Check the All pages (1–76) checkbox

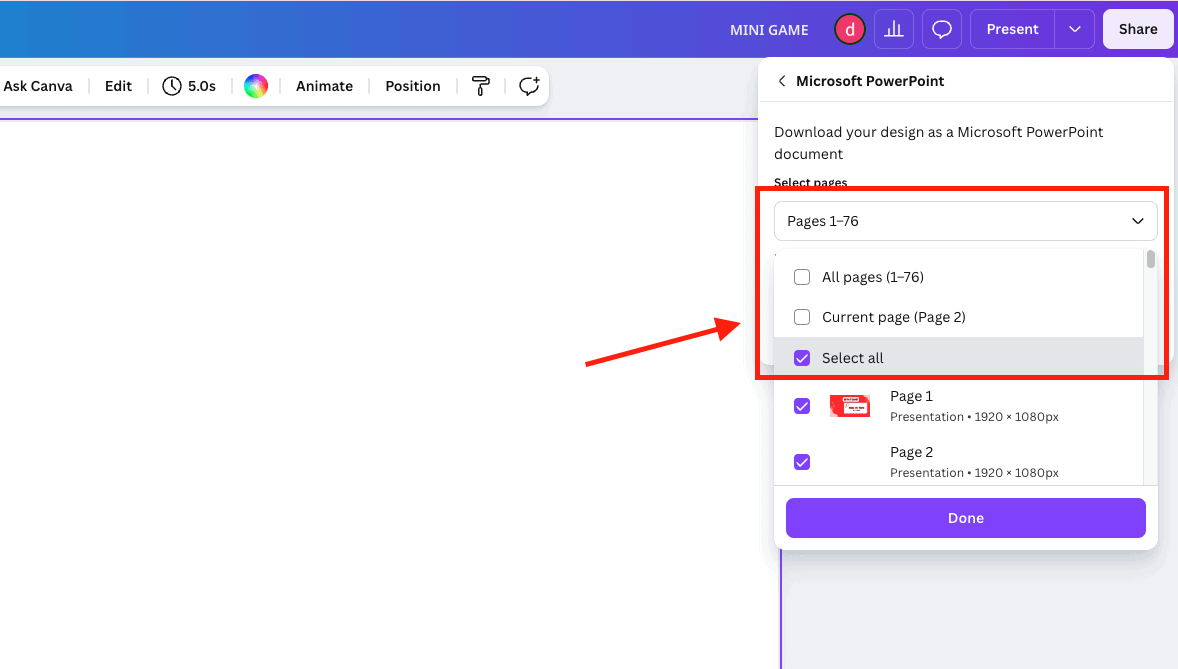[802, 277]
